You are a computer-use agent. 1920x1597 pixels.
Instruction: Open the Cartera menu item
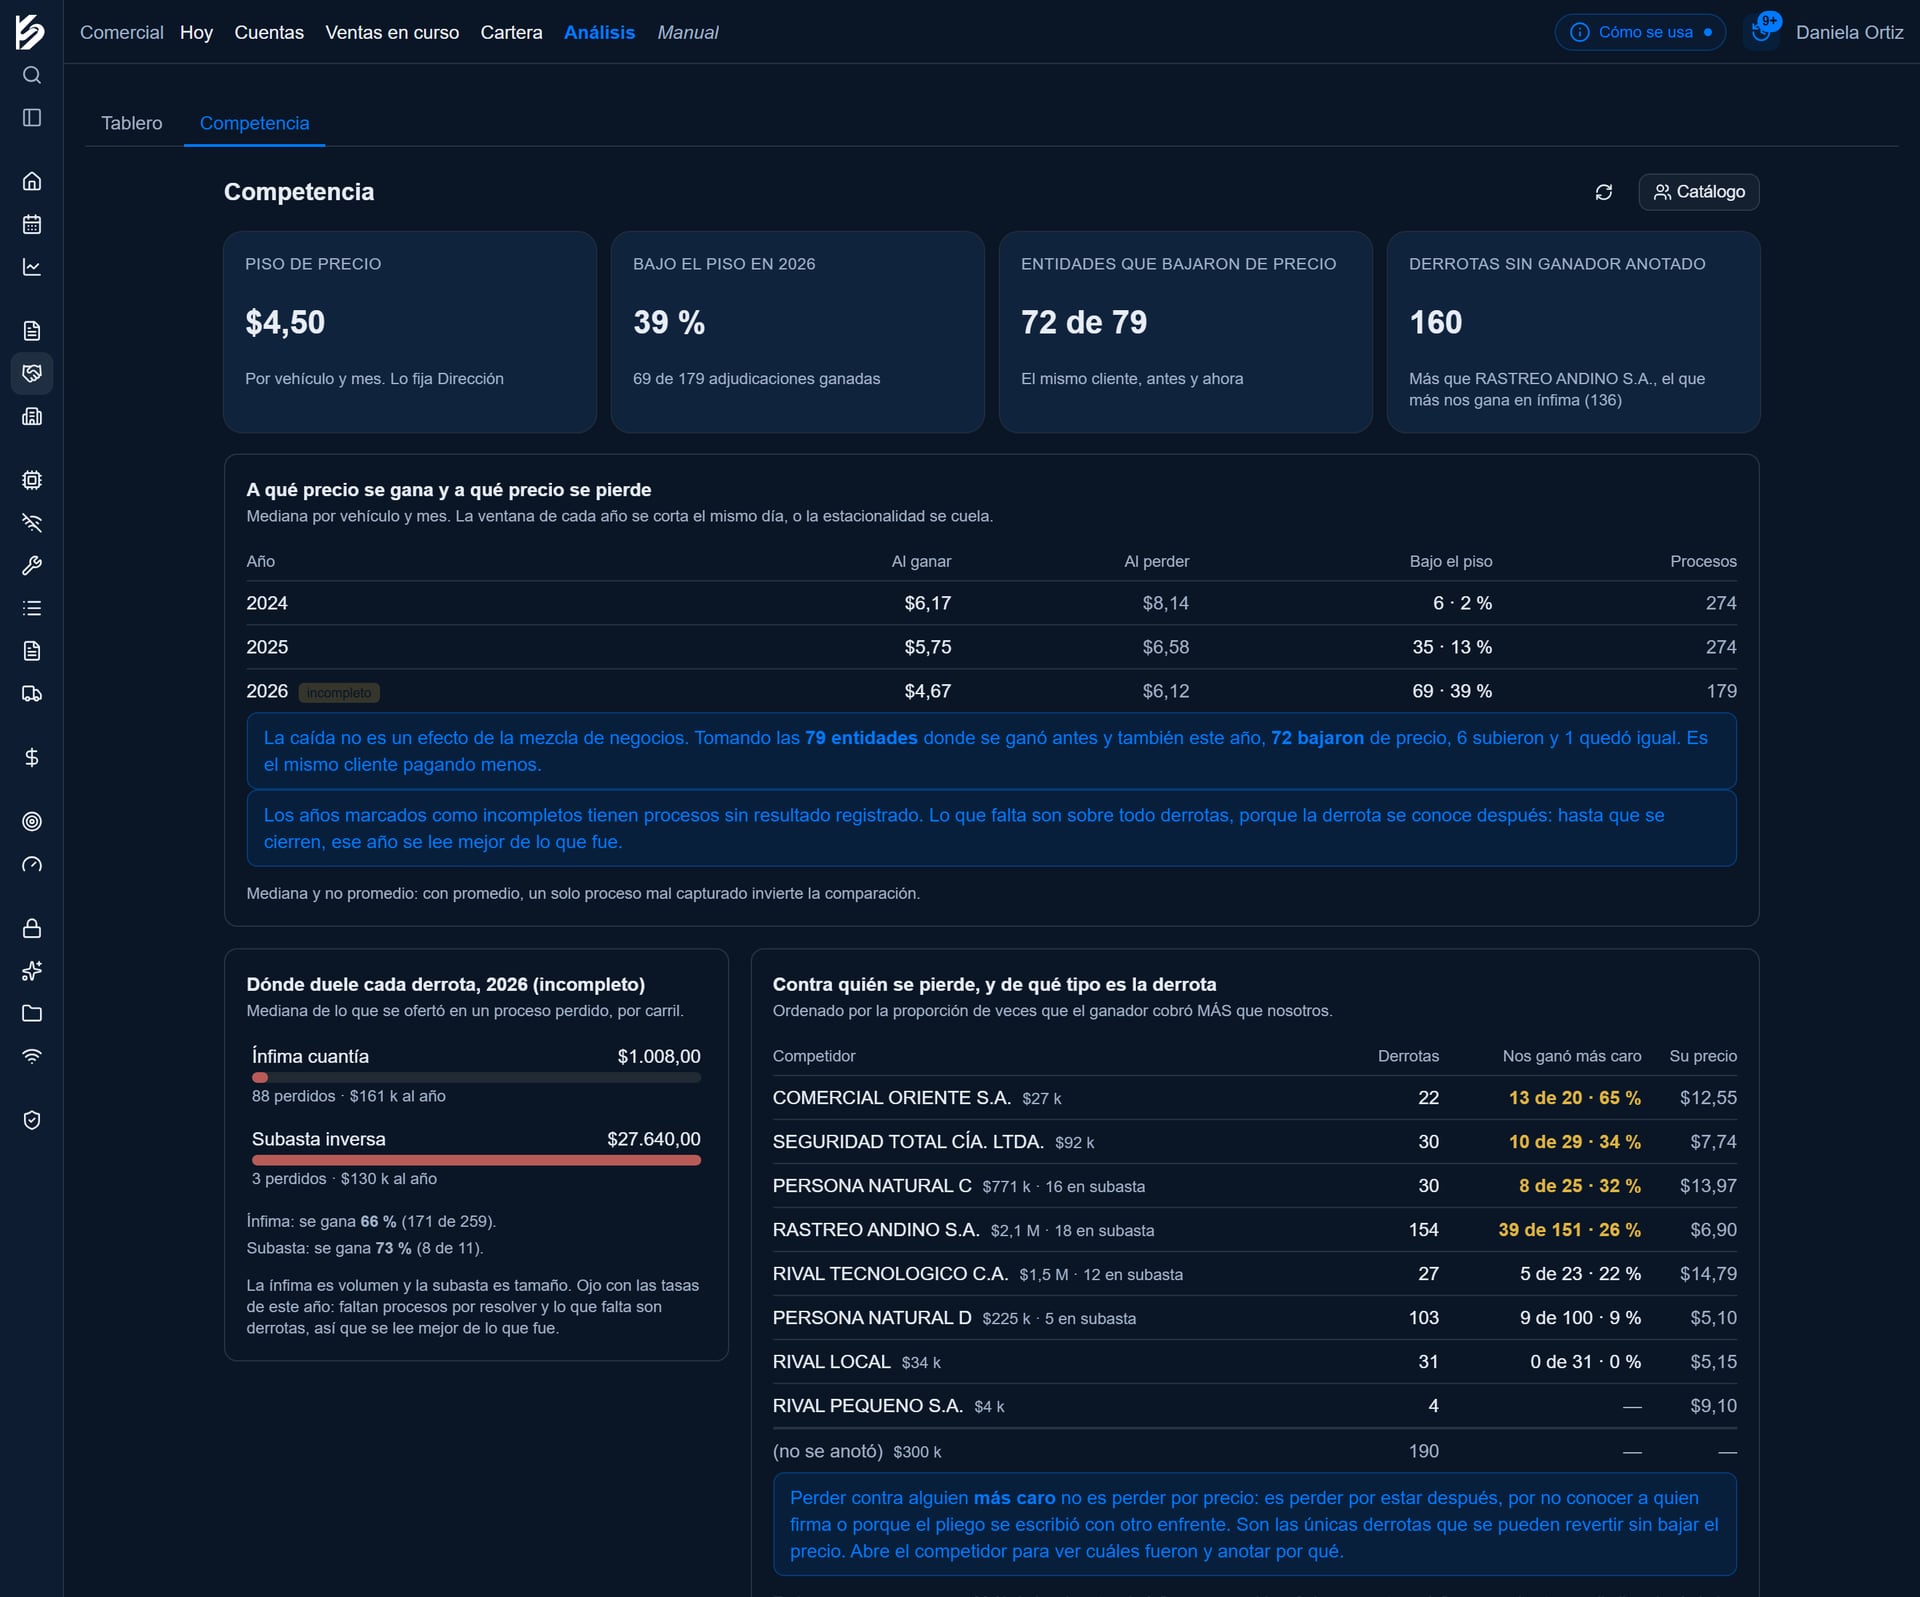511,32
